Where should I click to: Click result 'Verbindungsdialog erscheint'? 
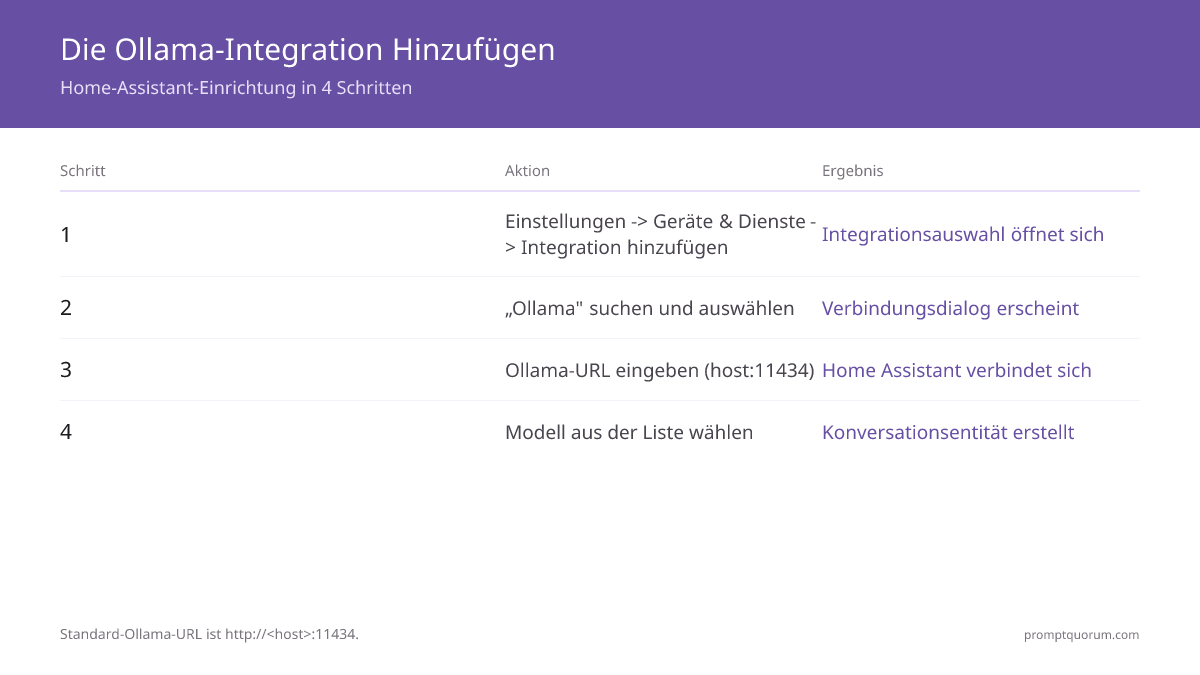tap(950, 308)
